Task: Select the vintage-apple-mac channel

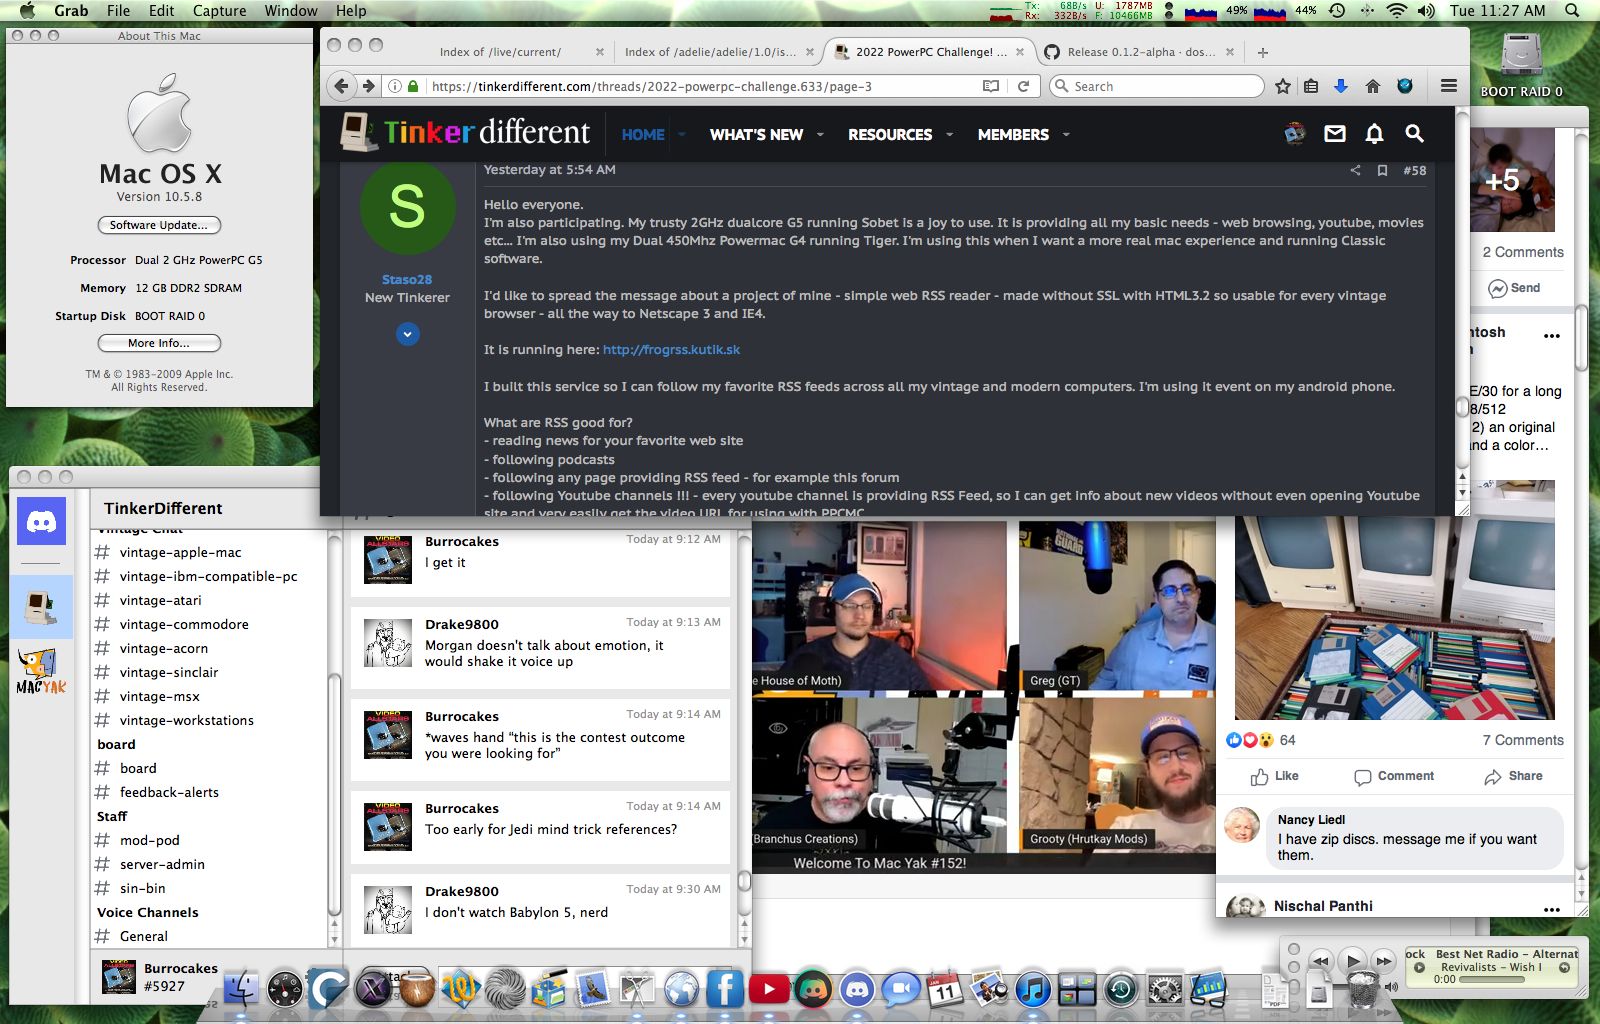Action: [180, 552]
